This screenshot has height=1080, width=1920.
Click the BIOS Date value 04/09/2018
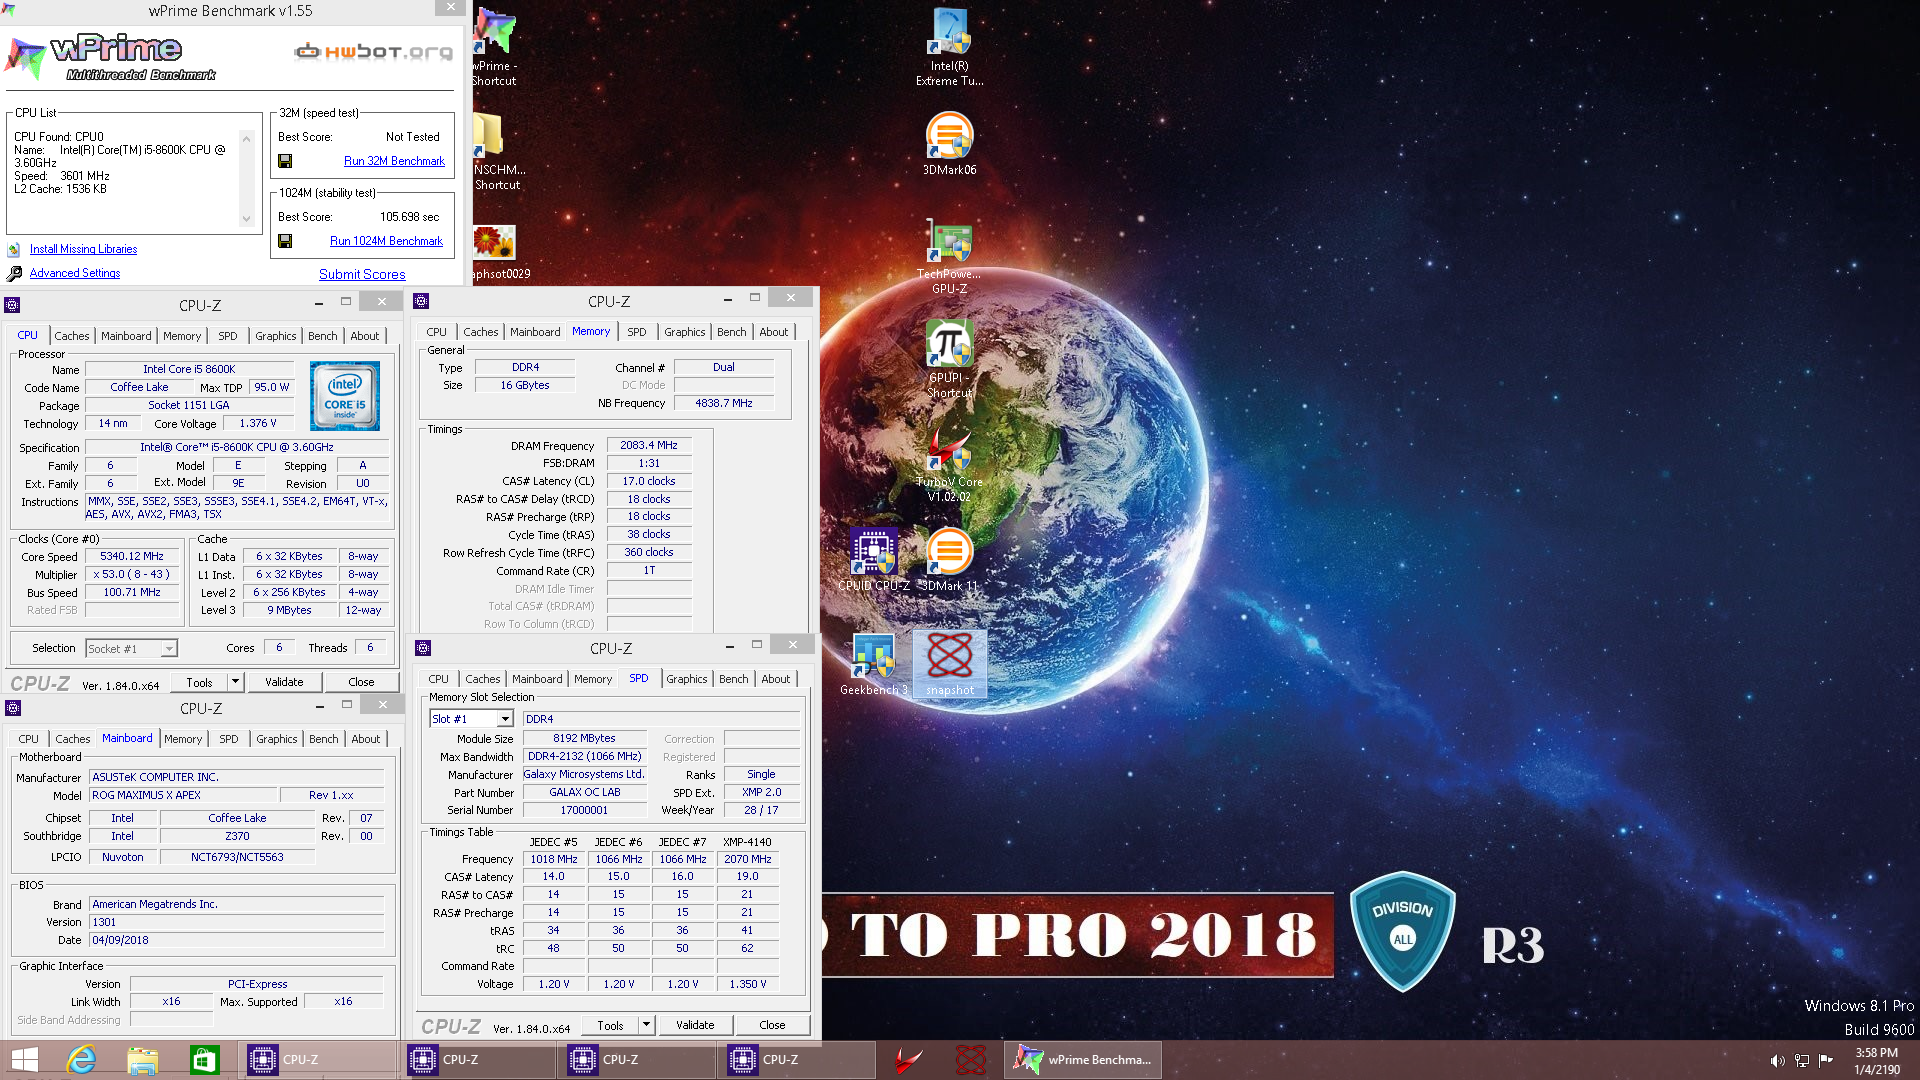click(237, 940)
